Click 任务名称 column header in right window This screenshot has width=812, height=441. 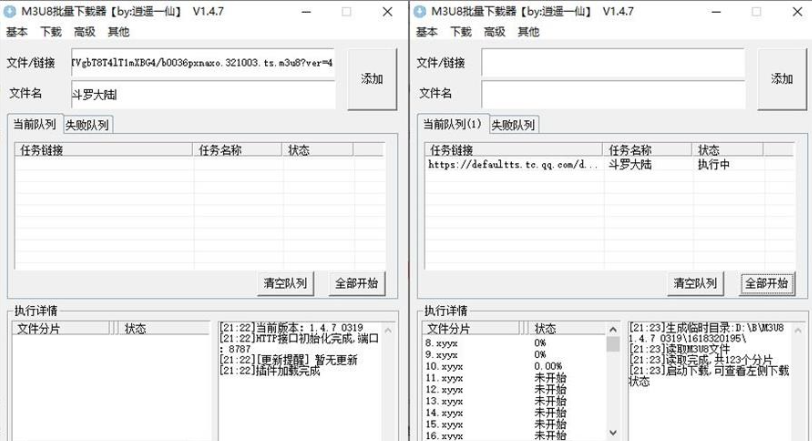point(647,150)
